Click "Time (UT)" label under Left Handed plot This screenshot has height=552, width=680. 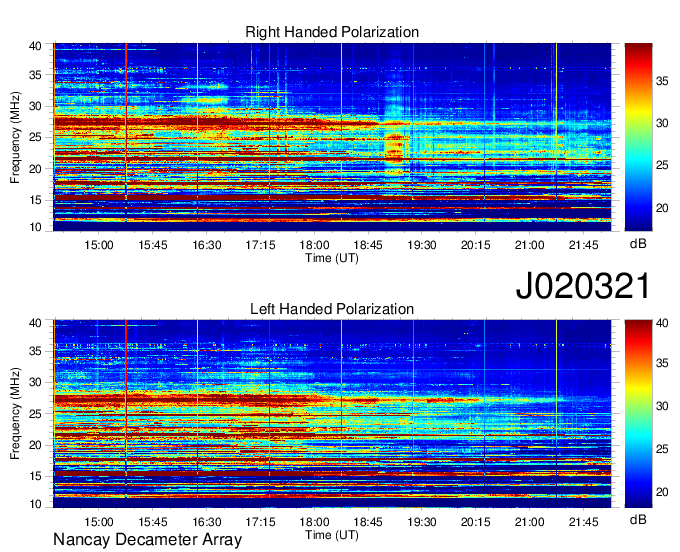(x=332, y=535)
